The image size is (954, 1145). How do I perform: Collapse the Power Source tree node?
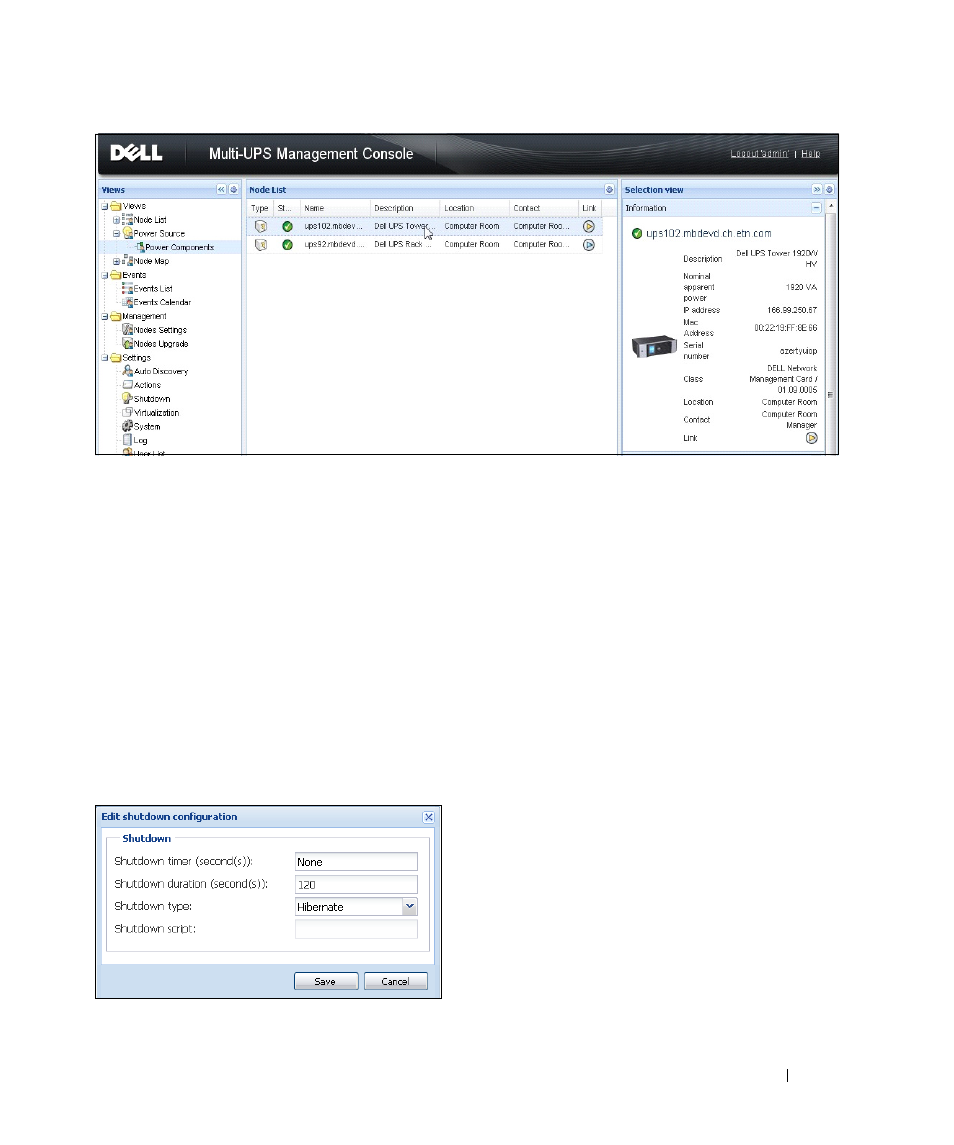click(x=116, y=234)
